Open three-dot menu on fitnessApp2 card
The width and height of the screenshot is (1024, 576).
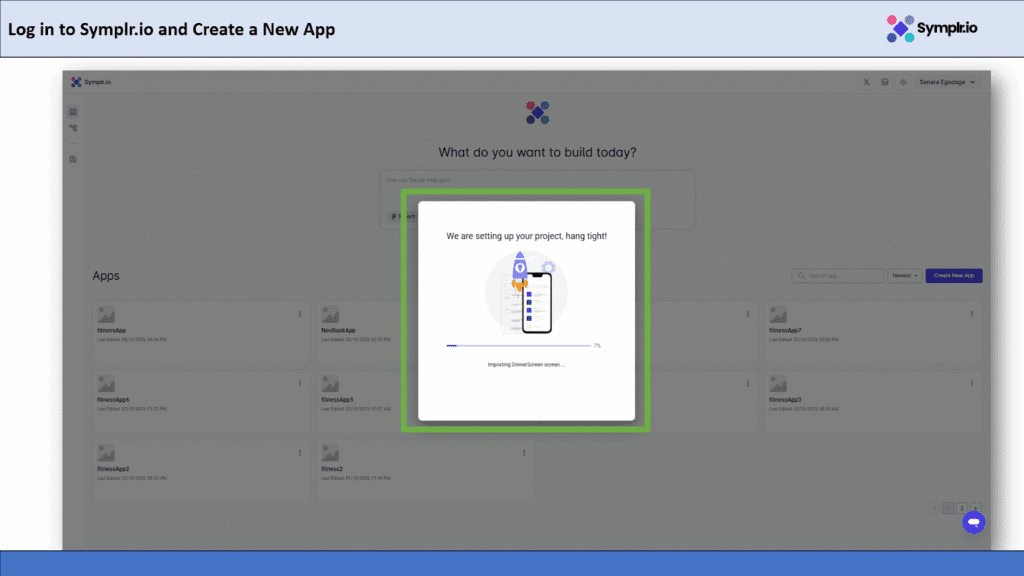pos(299,453)
